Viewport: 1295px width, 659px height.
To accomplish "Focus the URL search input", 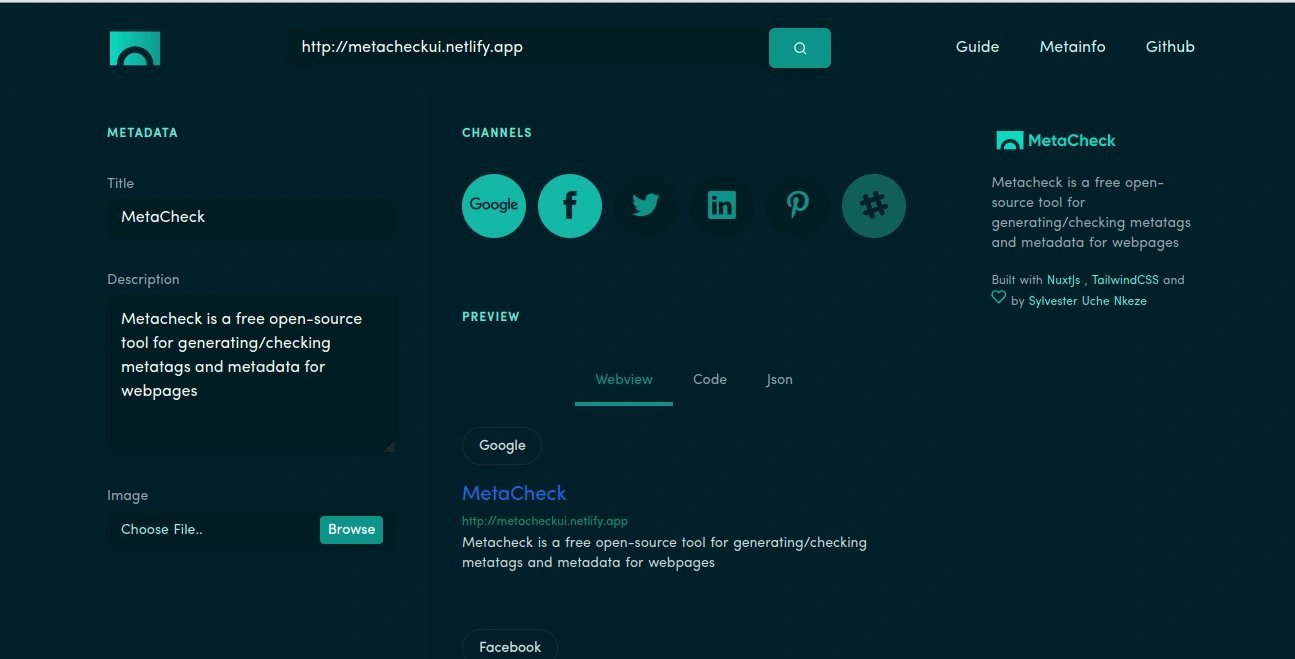I will tap(528, 47).
